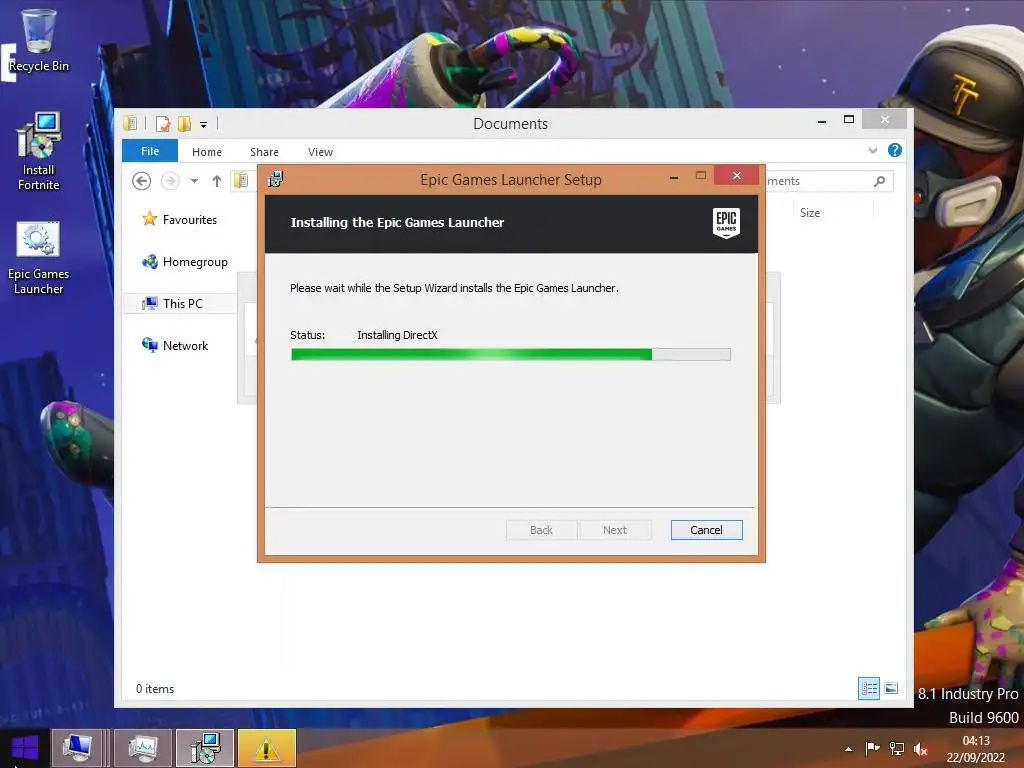Open Explorer Help question mark icon
This screenshot has width=1024, height=768.
click(x=895, y=150)
